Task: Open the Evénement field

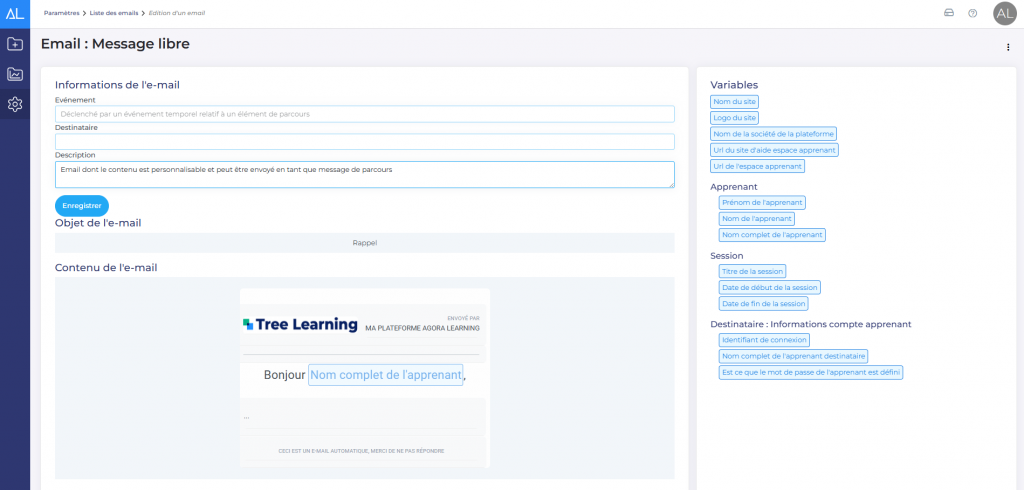Action: tap(364, 114)
